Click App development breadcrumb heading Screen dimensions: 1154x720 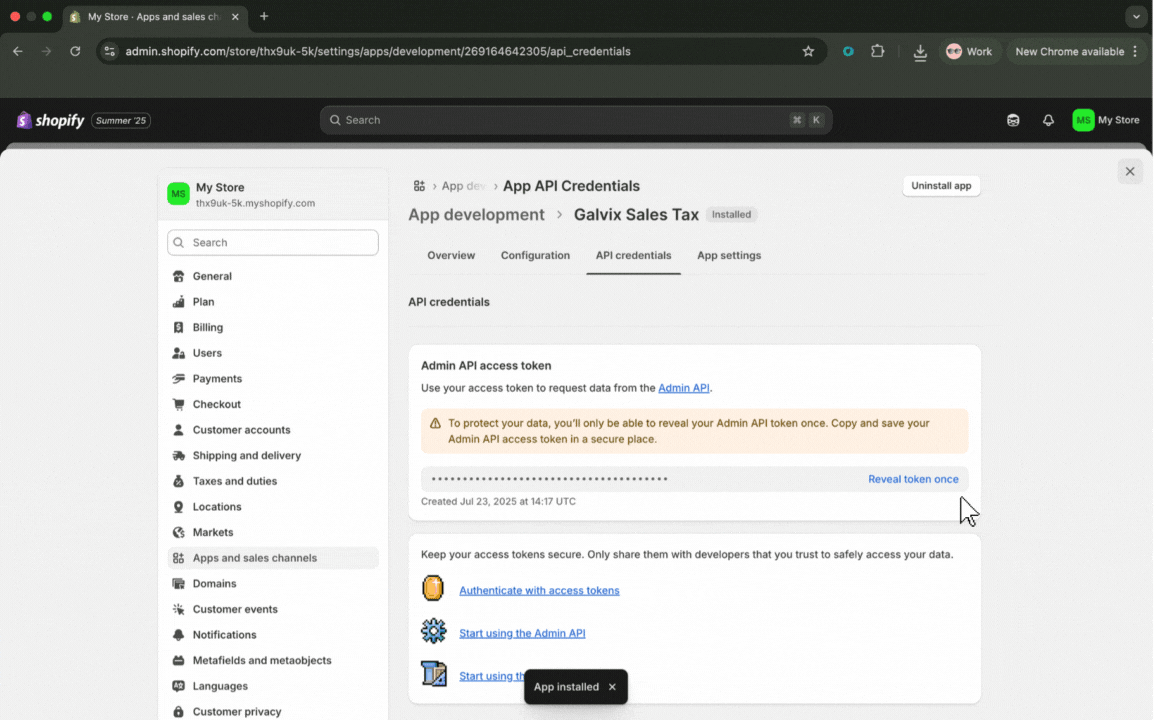(476, 215)
